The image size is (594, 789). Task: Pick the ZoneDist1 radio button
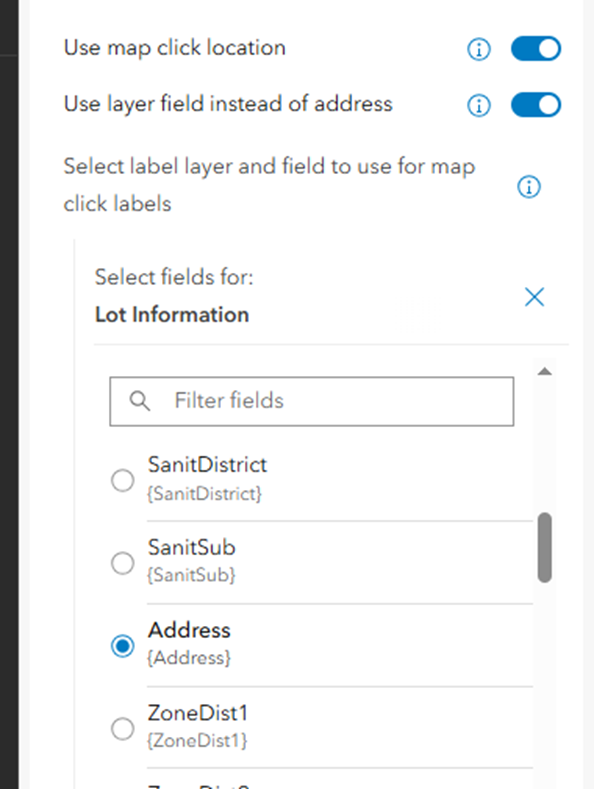point(122,729)
